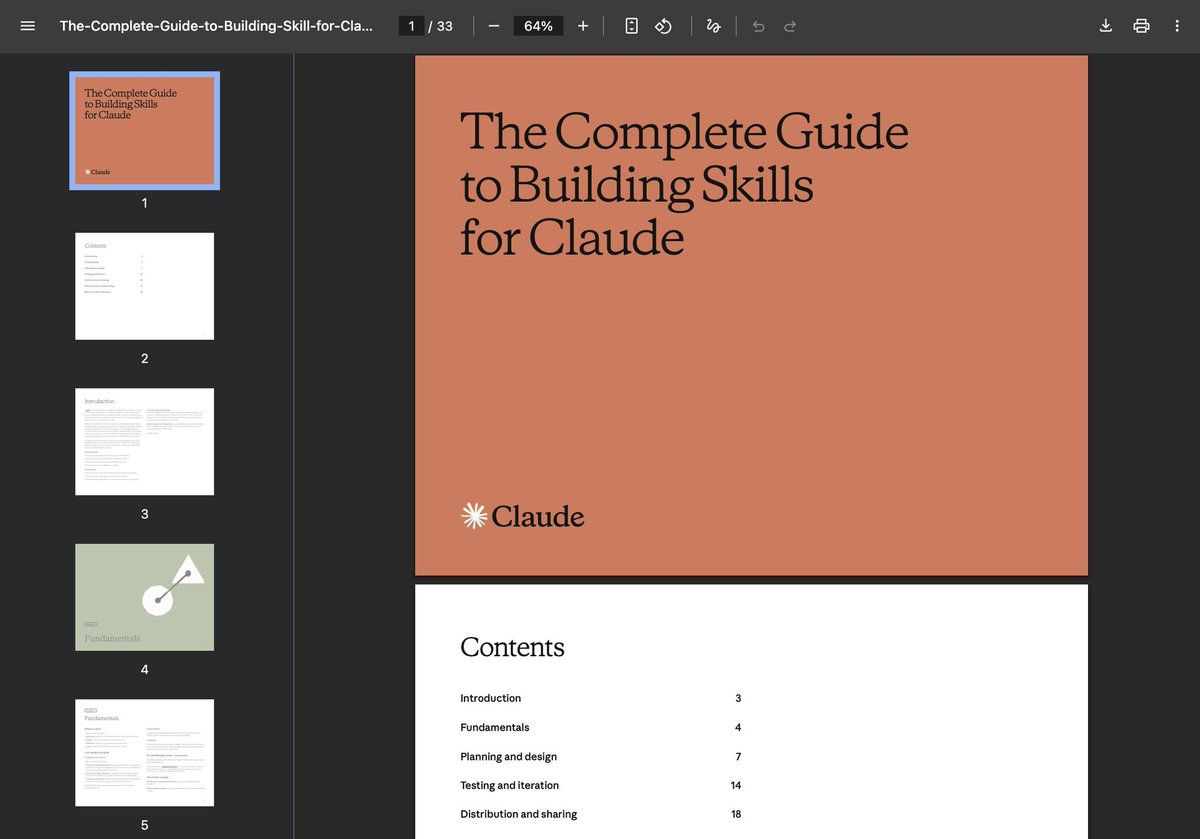Toggle fit-to-page view mode
Viewport: 1200px width, 839px height.
tap(631, 26)
